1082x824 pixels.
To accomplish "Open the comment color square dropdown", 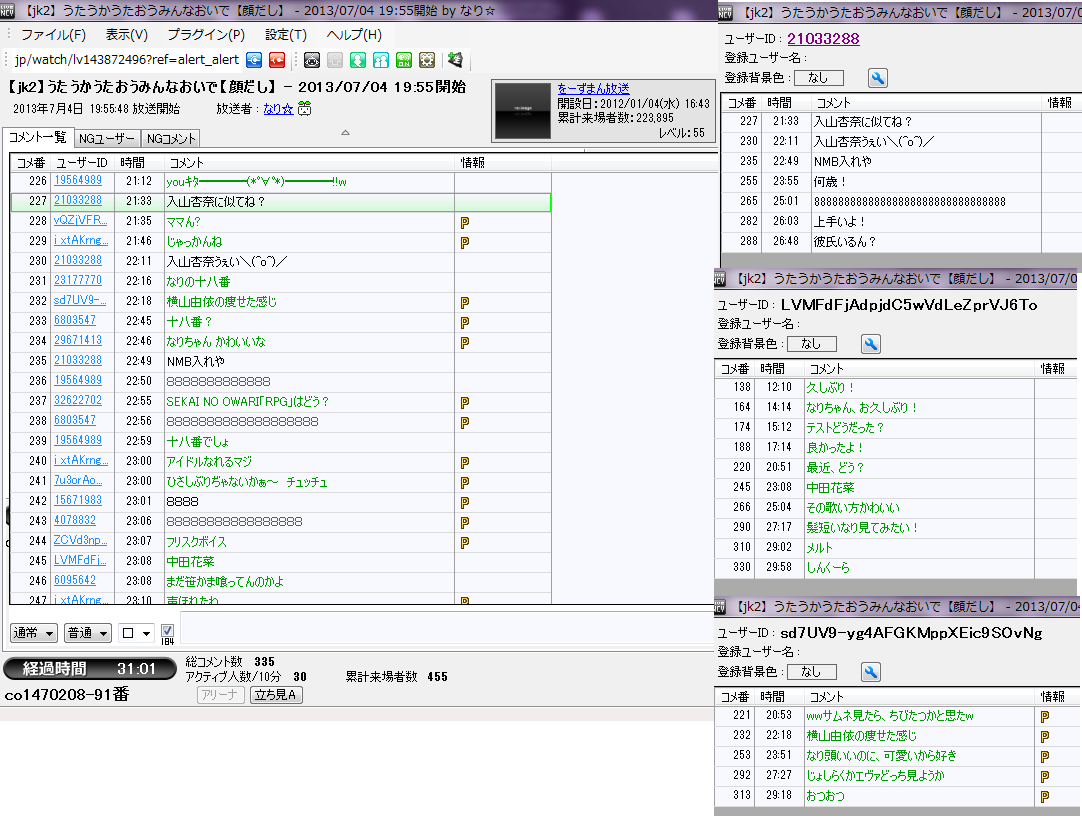I will [136, 633].
